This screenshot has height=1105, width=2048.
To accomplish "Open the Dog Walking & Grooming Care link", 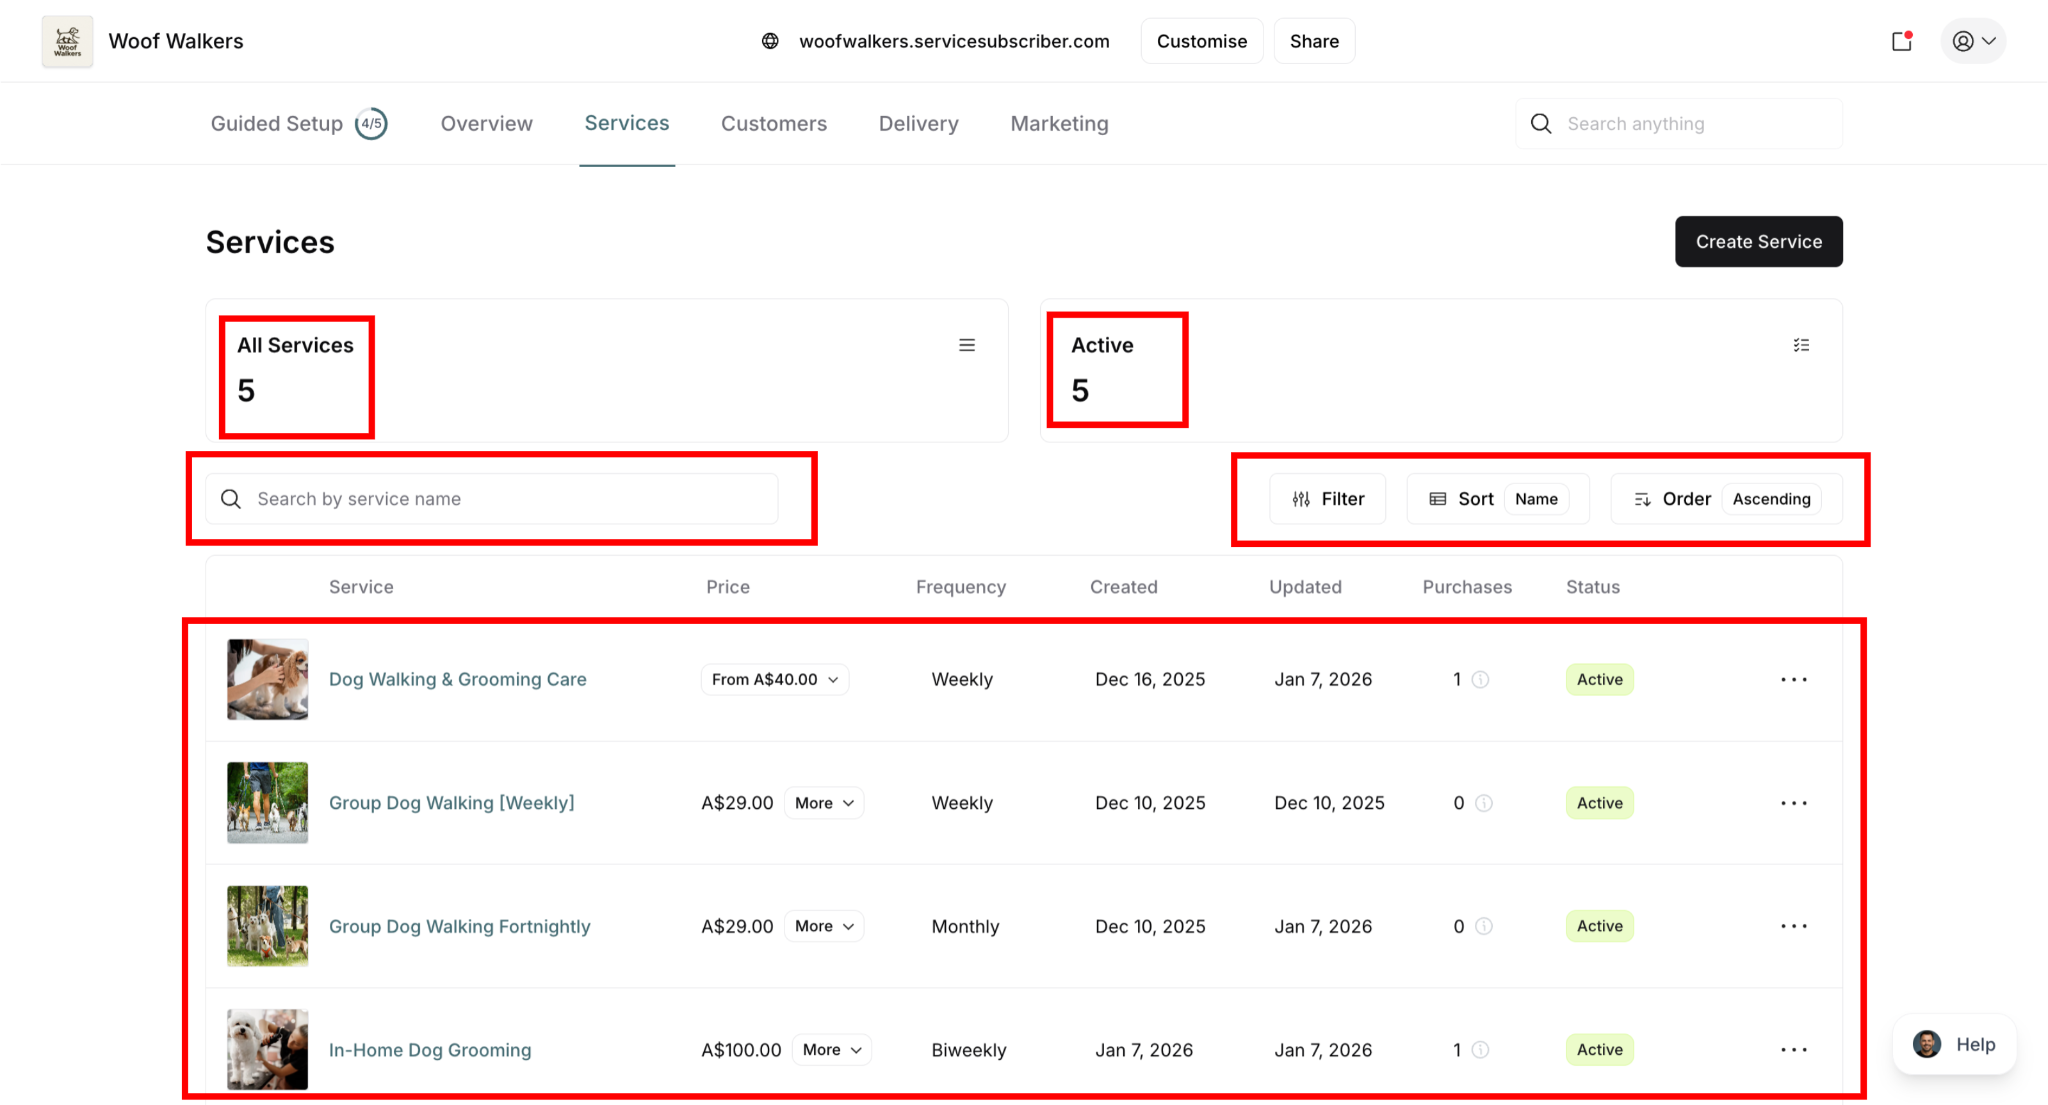I will click(458, 680).
